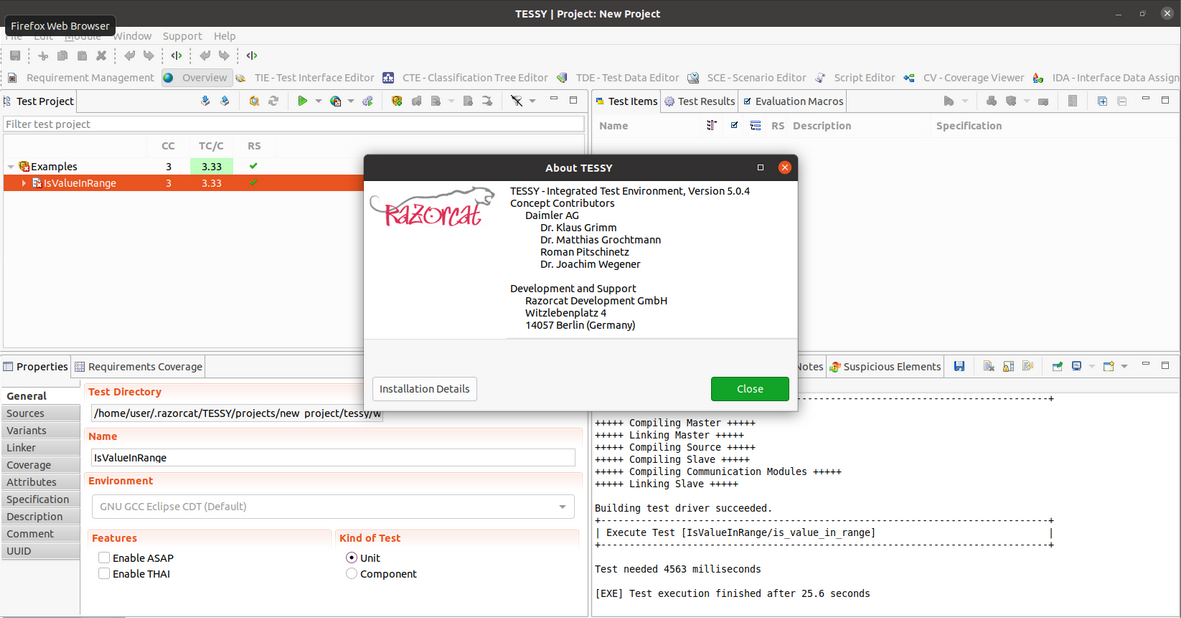The height and width of the screenshot is (618, 1181).
Task: Open the Requirement Management perspective
Action: [x=81, y=78]
